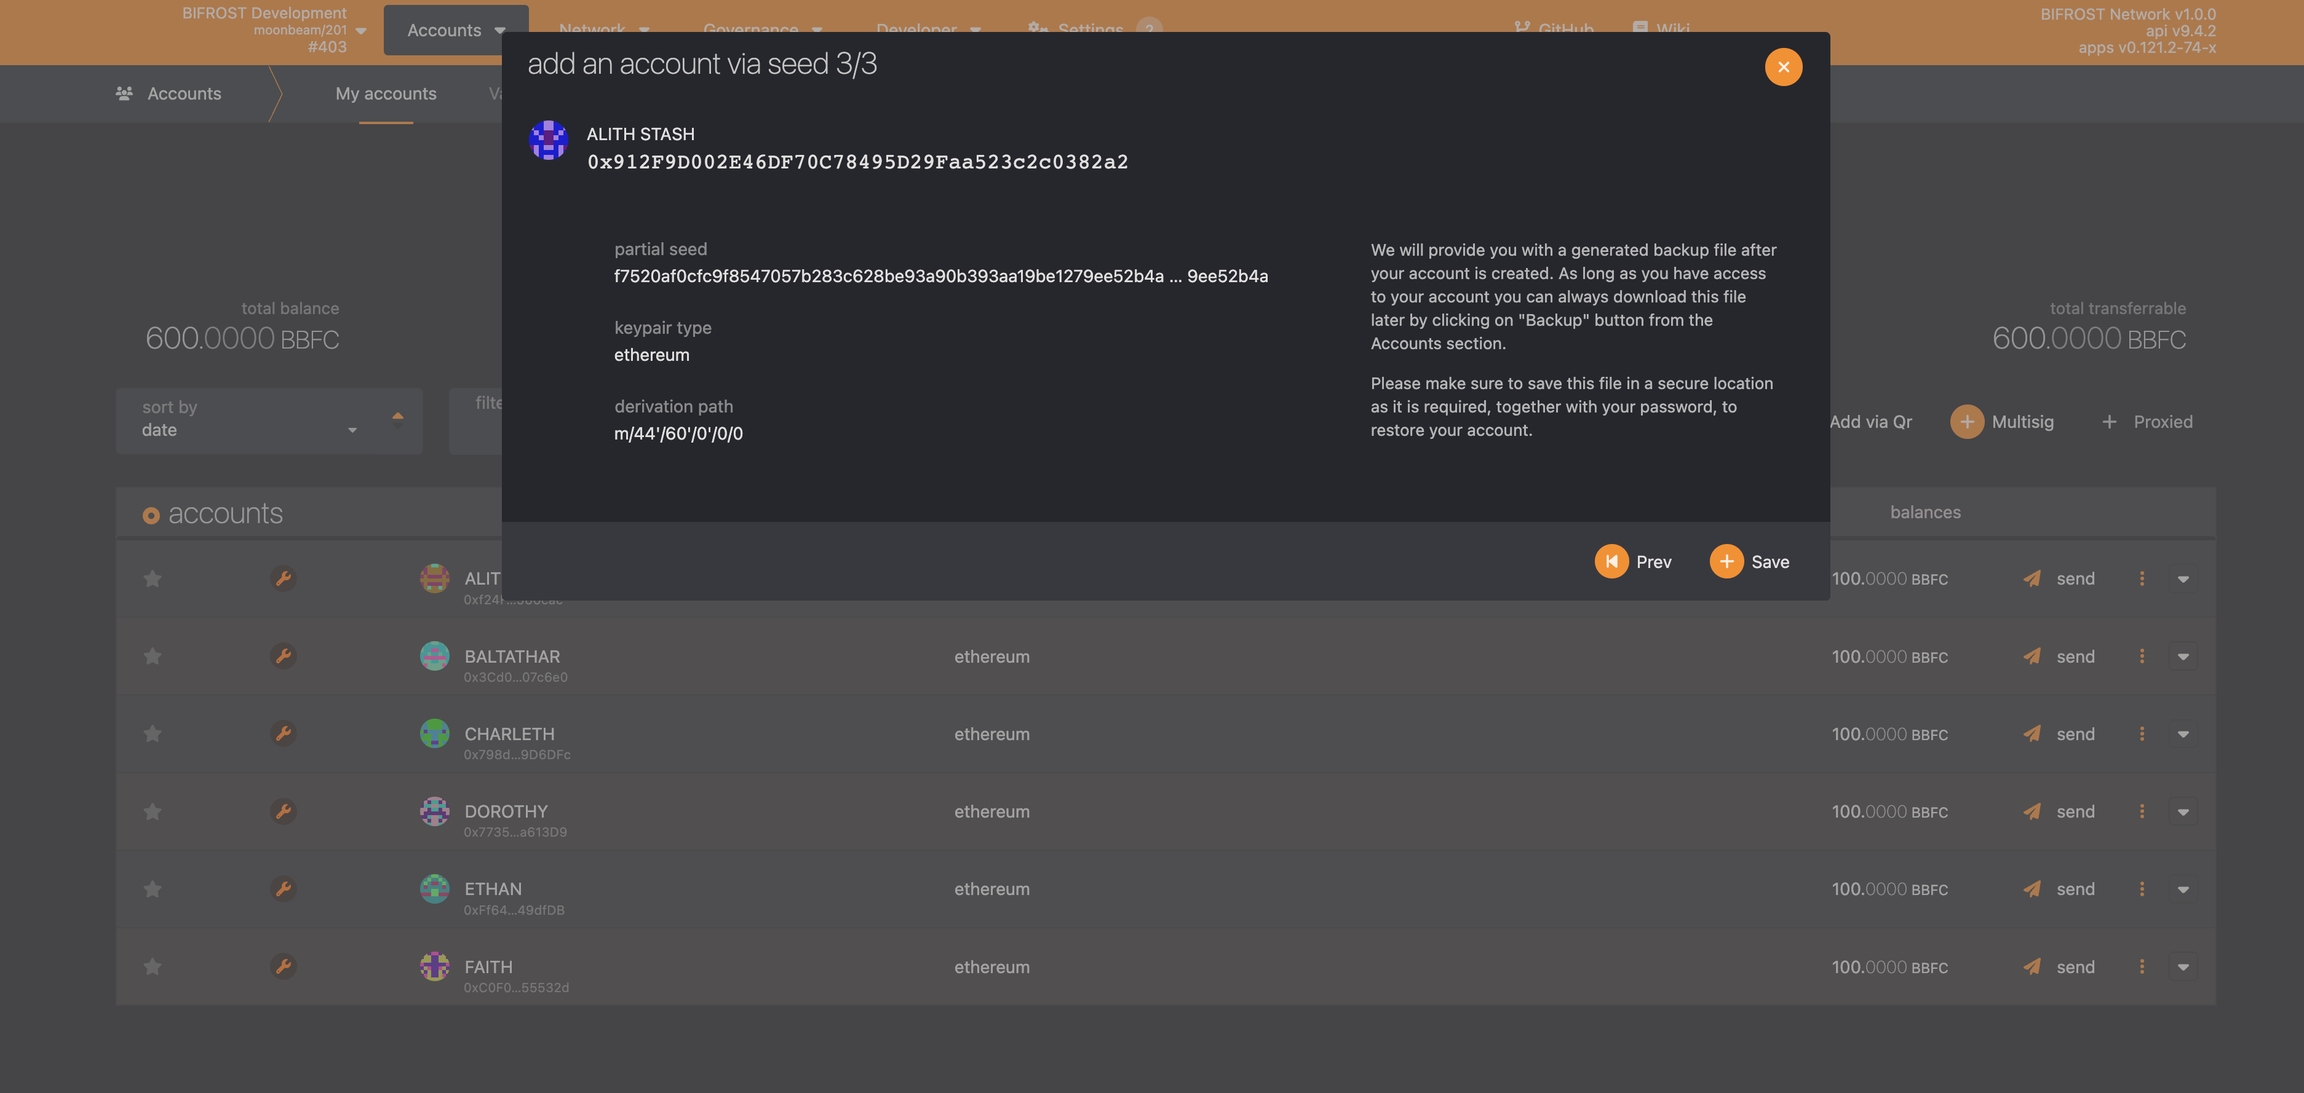Toggle the sort direction arrow
Viewport: 2304px width, 1093px height.
tap(398, 418)
